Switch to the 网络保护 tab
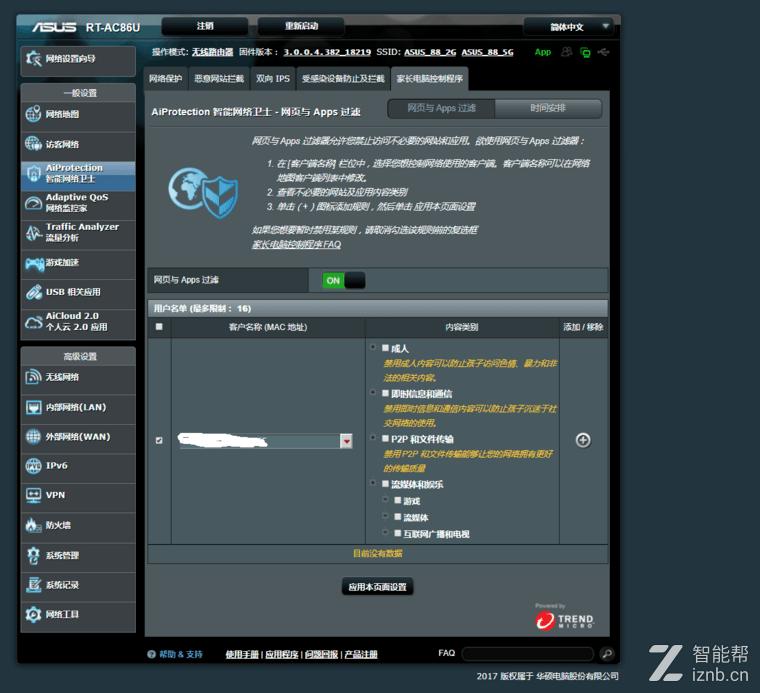760x693 pixels. coord(166,79)
